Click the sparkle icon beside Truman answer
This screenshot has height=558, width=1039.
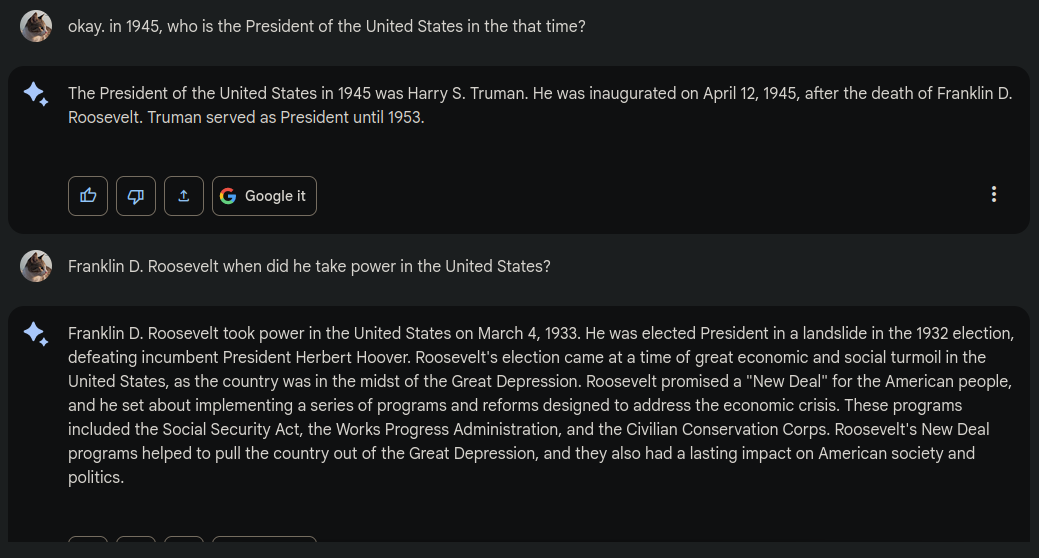[36, 95]
